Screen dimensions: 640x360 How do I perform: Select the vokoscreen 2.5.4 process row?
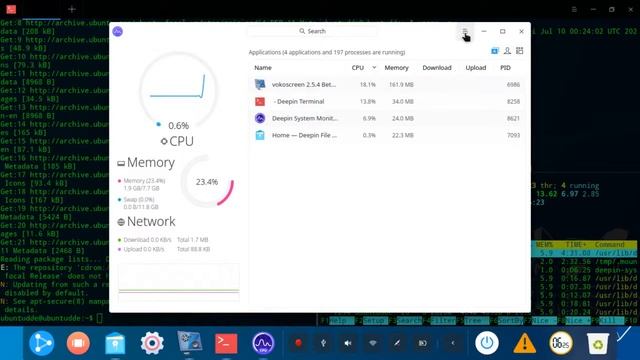point(387,84)
